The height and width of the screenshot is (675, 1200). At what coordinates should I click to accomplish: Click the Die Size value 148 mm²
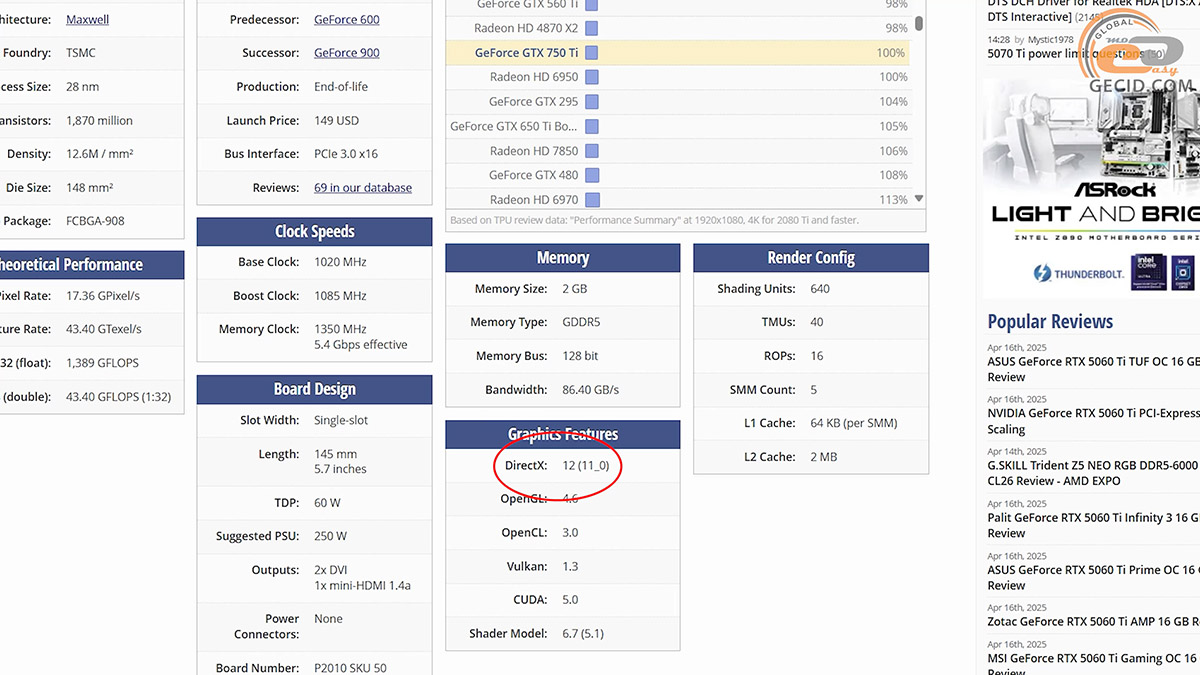pyautogui.click(x=90, y=187)
